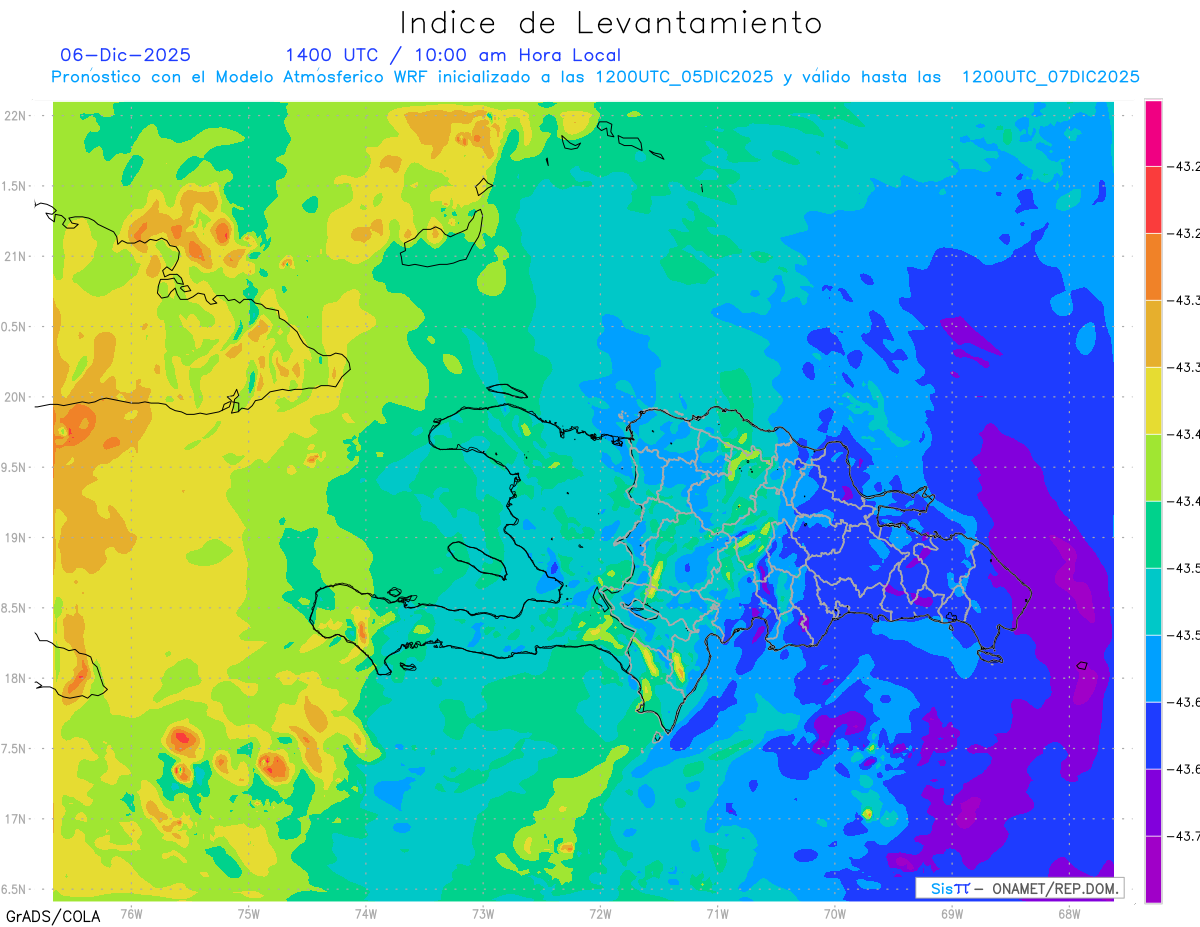The image size is (1200, 927).
Task: Pick the dark purple swatch at legend bottom
Action: coord(1153,869)
